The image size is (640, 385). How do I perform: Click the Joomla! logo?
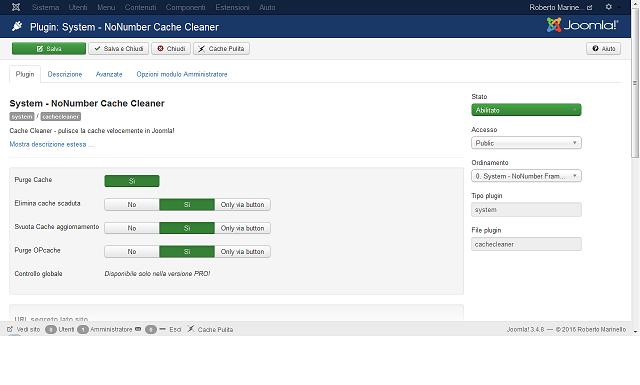point(582,25)
